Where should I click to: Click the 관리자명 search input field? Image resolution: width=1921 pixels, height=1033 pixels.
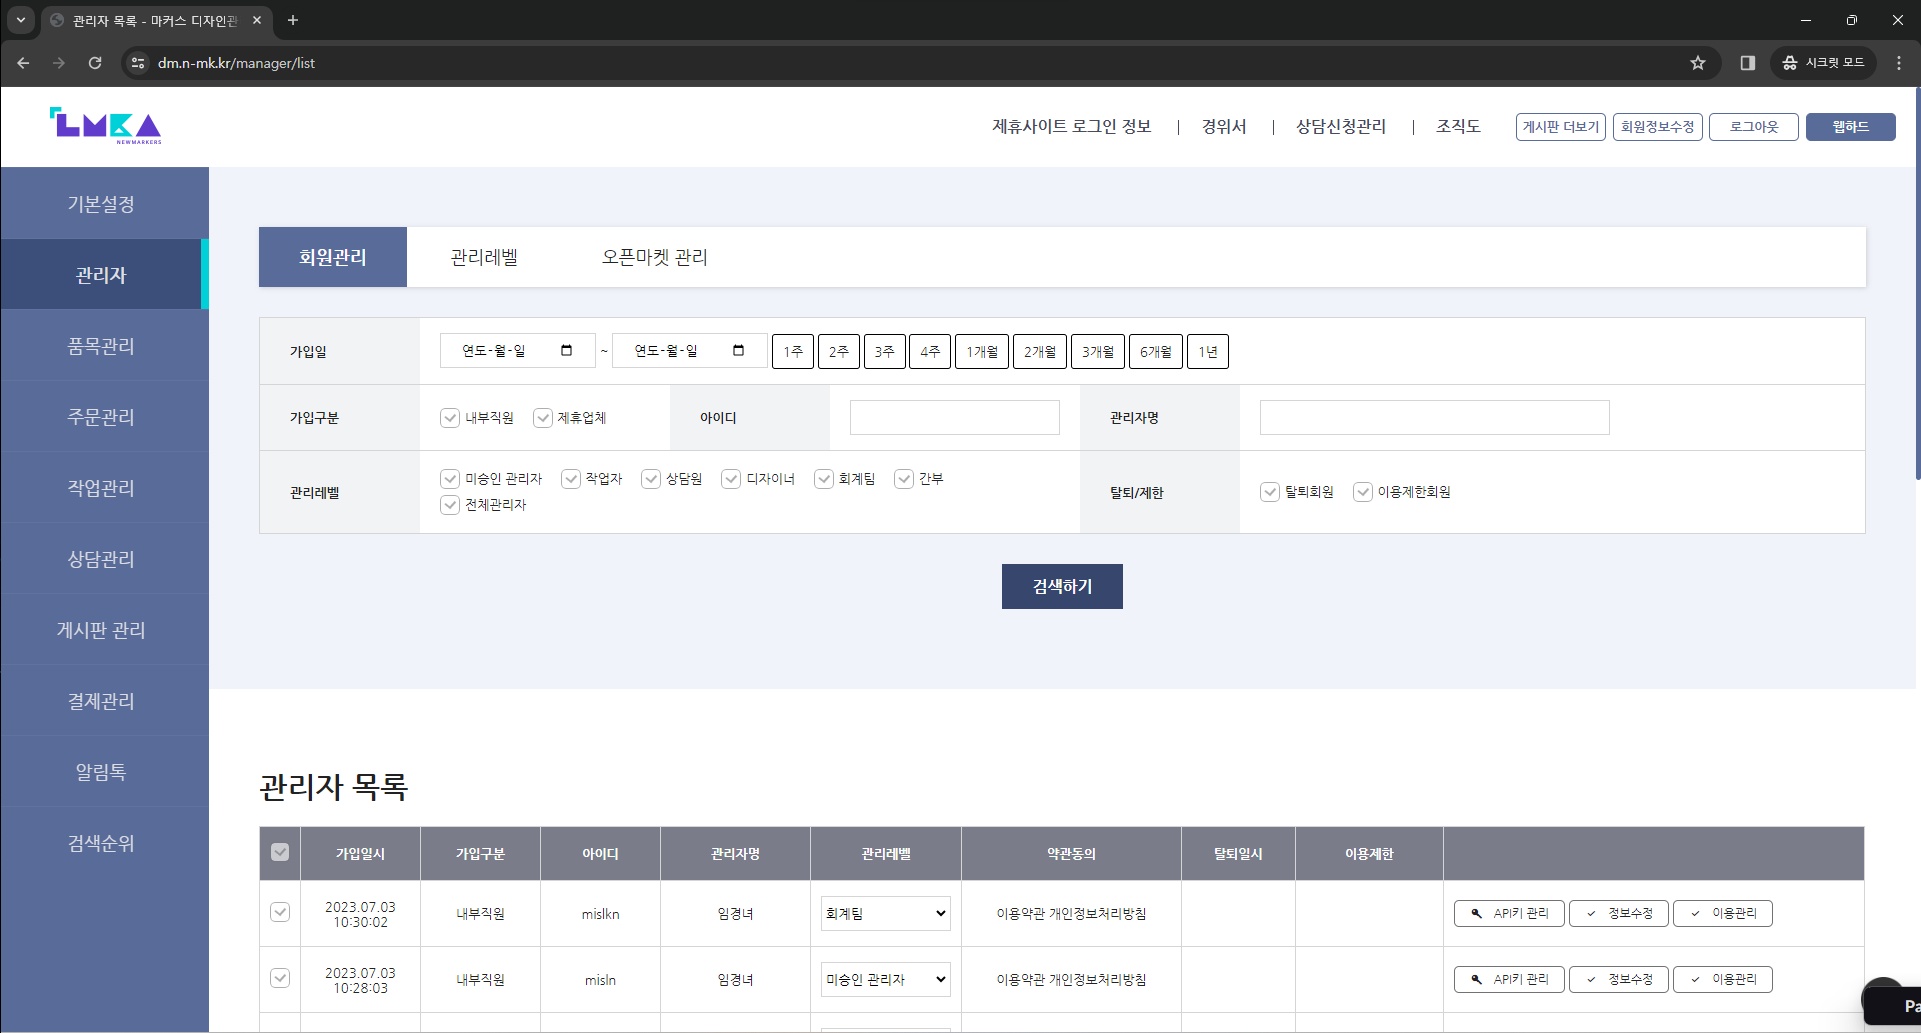click(1435, 418)
